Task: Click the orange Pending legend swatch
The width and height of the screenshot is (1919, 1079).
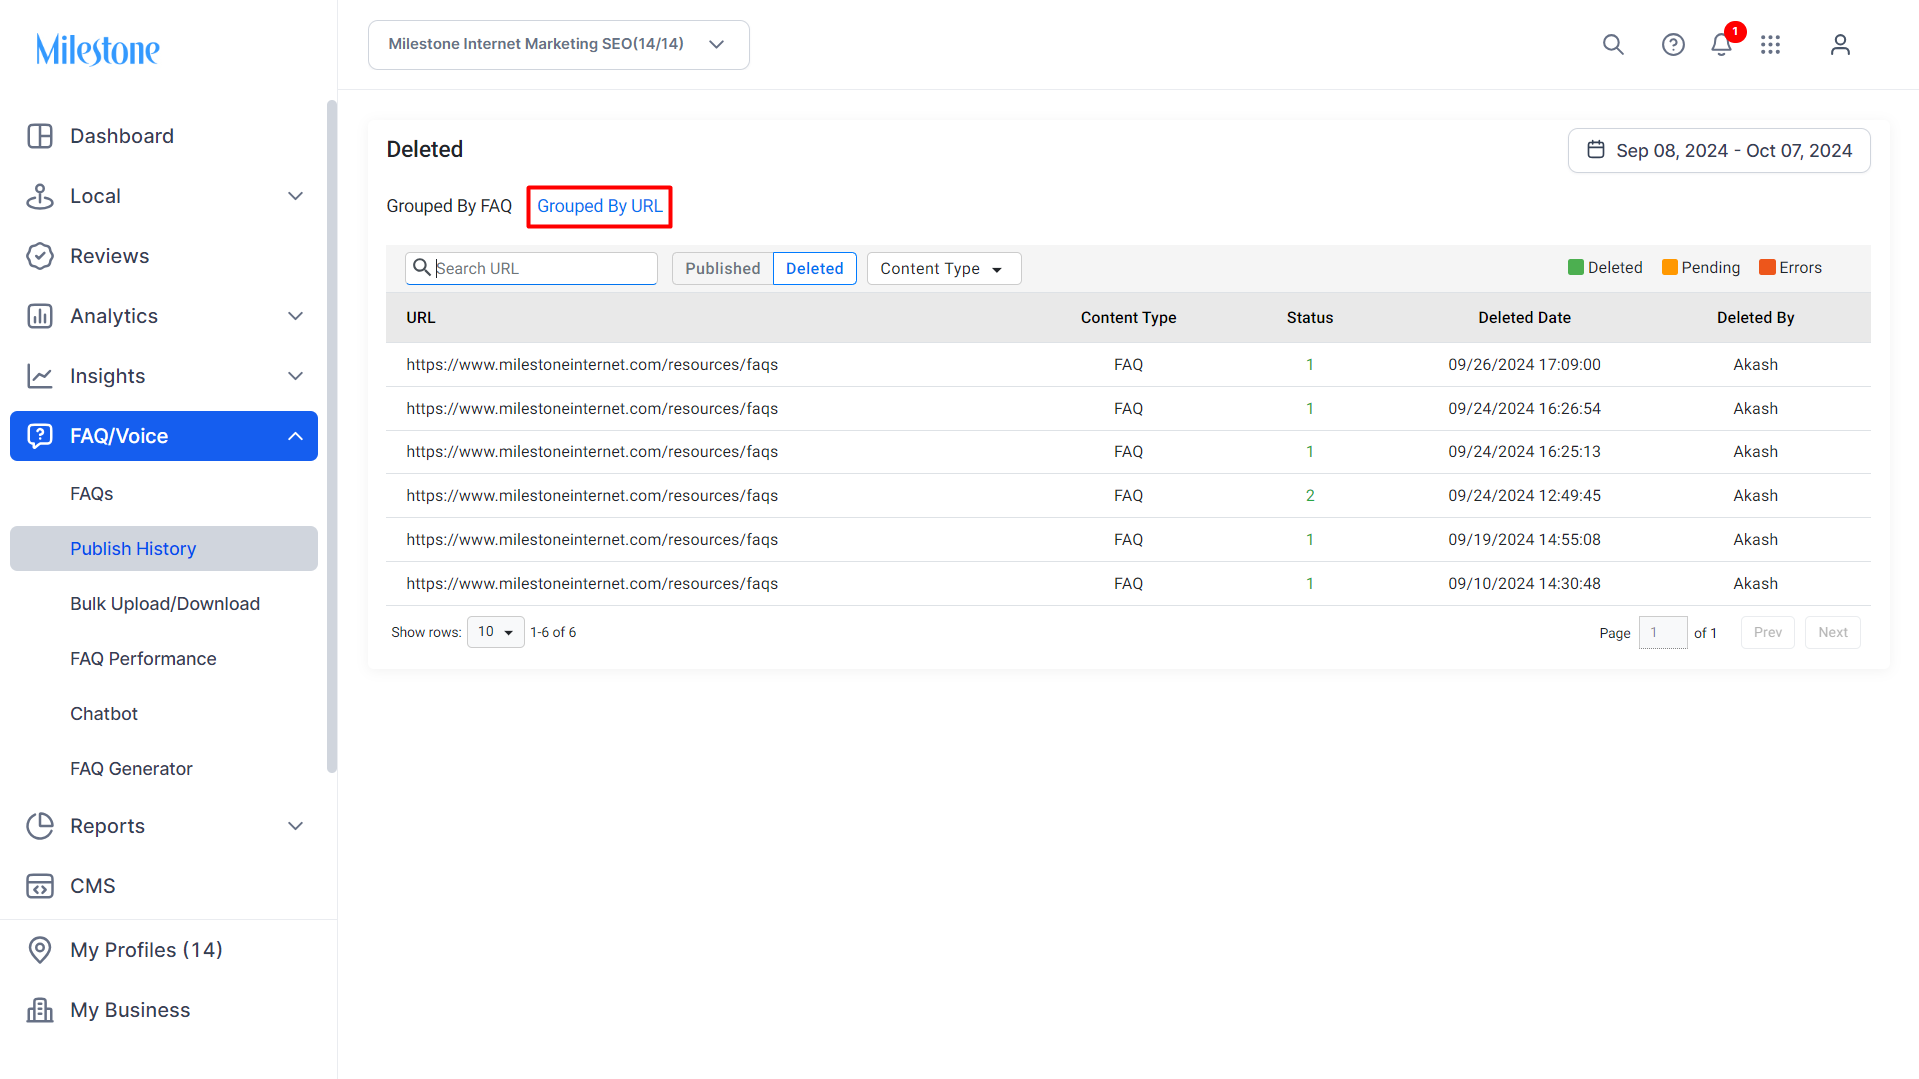Action: [x=1669, y=267]
